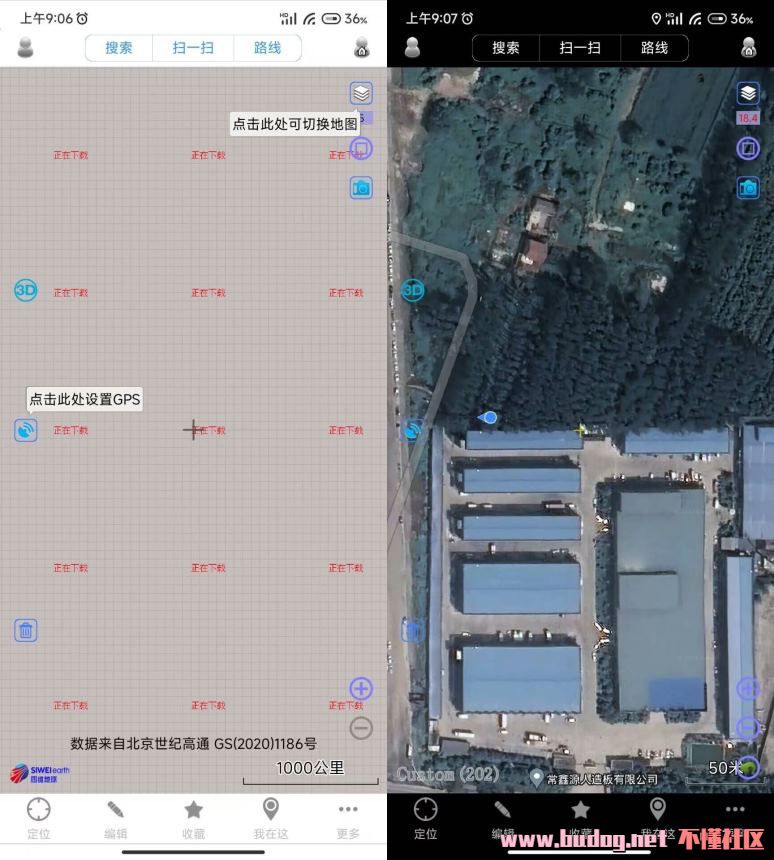Tap 我在这 in left bottom navigation
The width and height of the screenshot is (774, 860).
click(270, 818)
